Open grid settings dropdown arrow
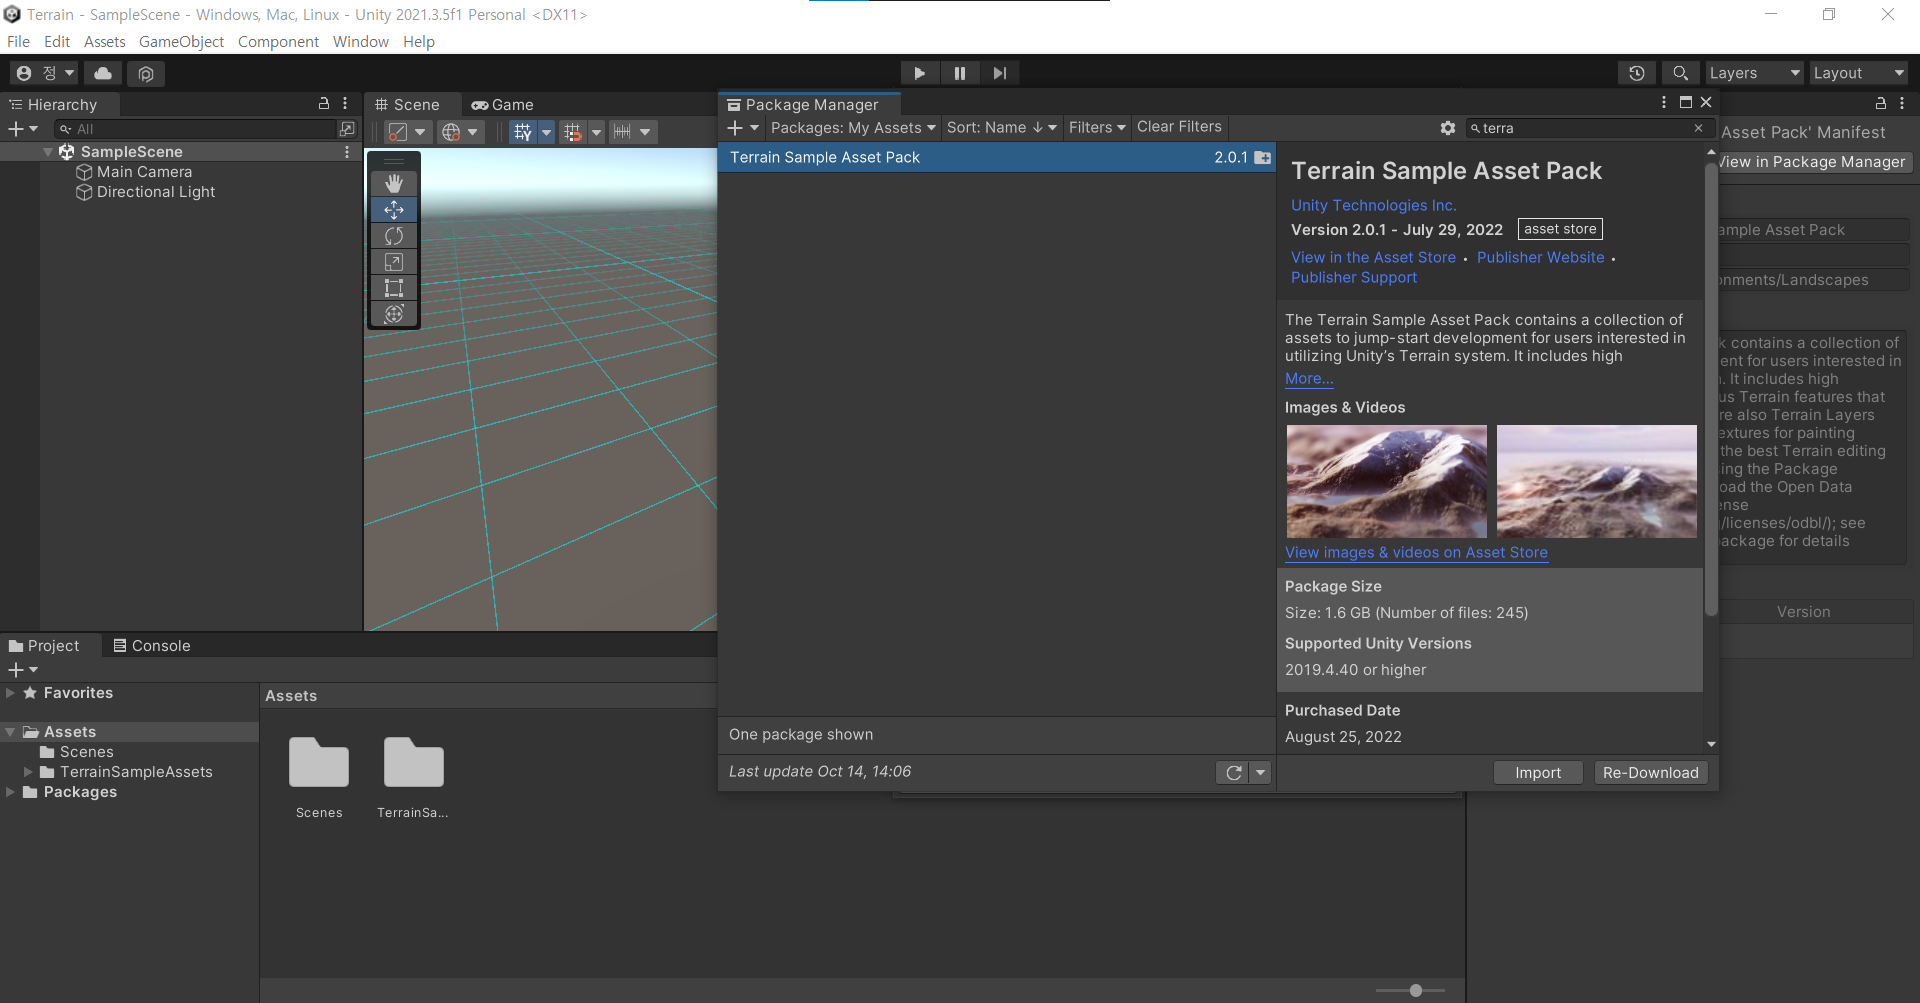Screen dimensions: 1920x1003 coord(546,132)
